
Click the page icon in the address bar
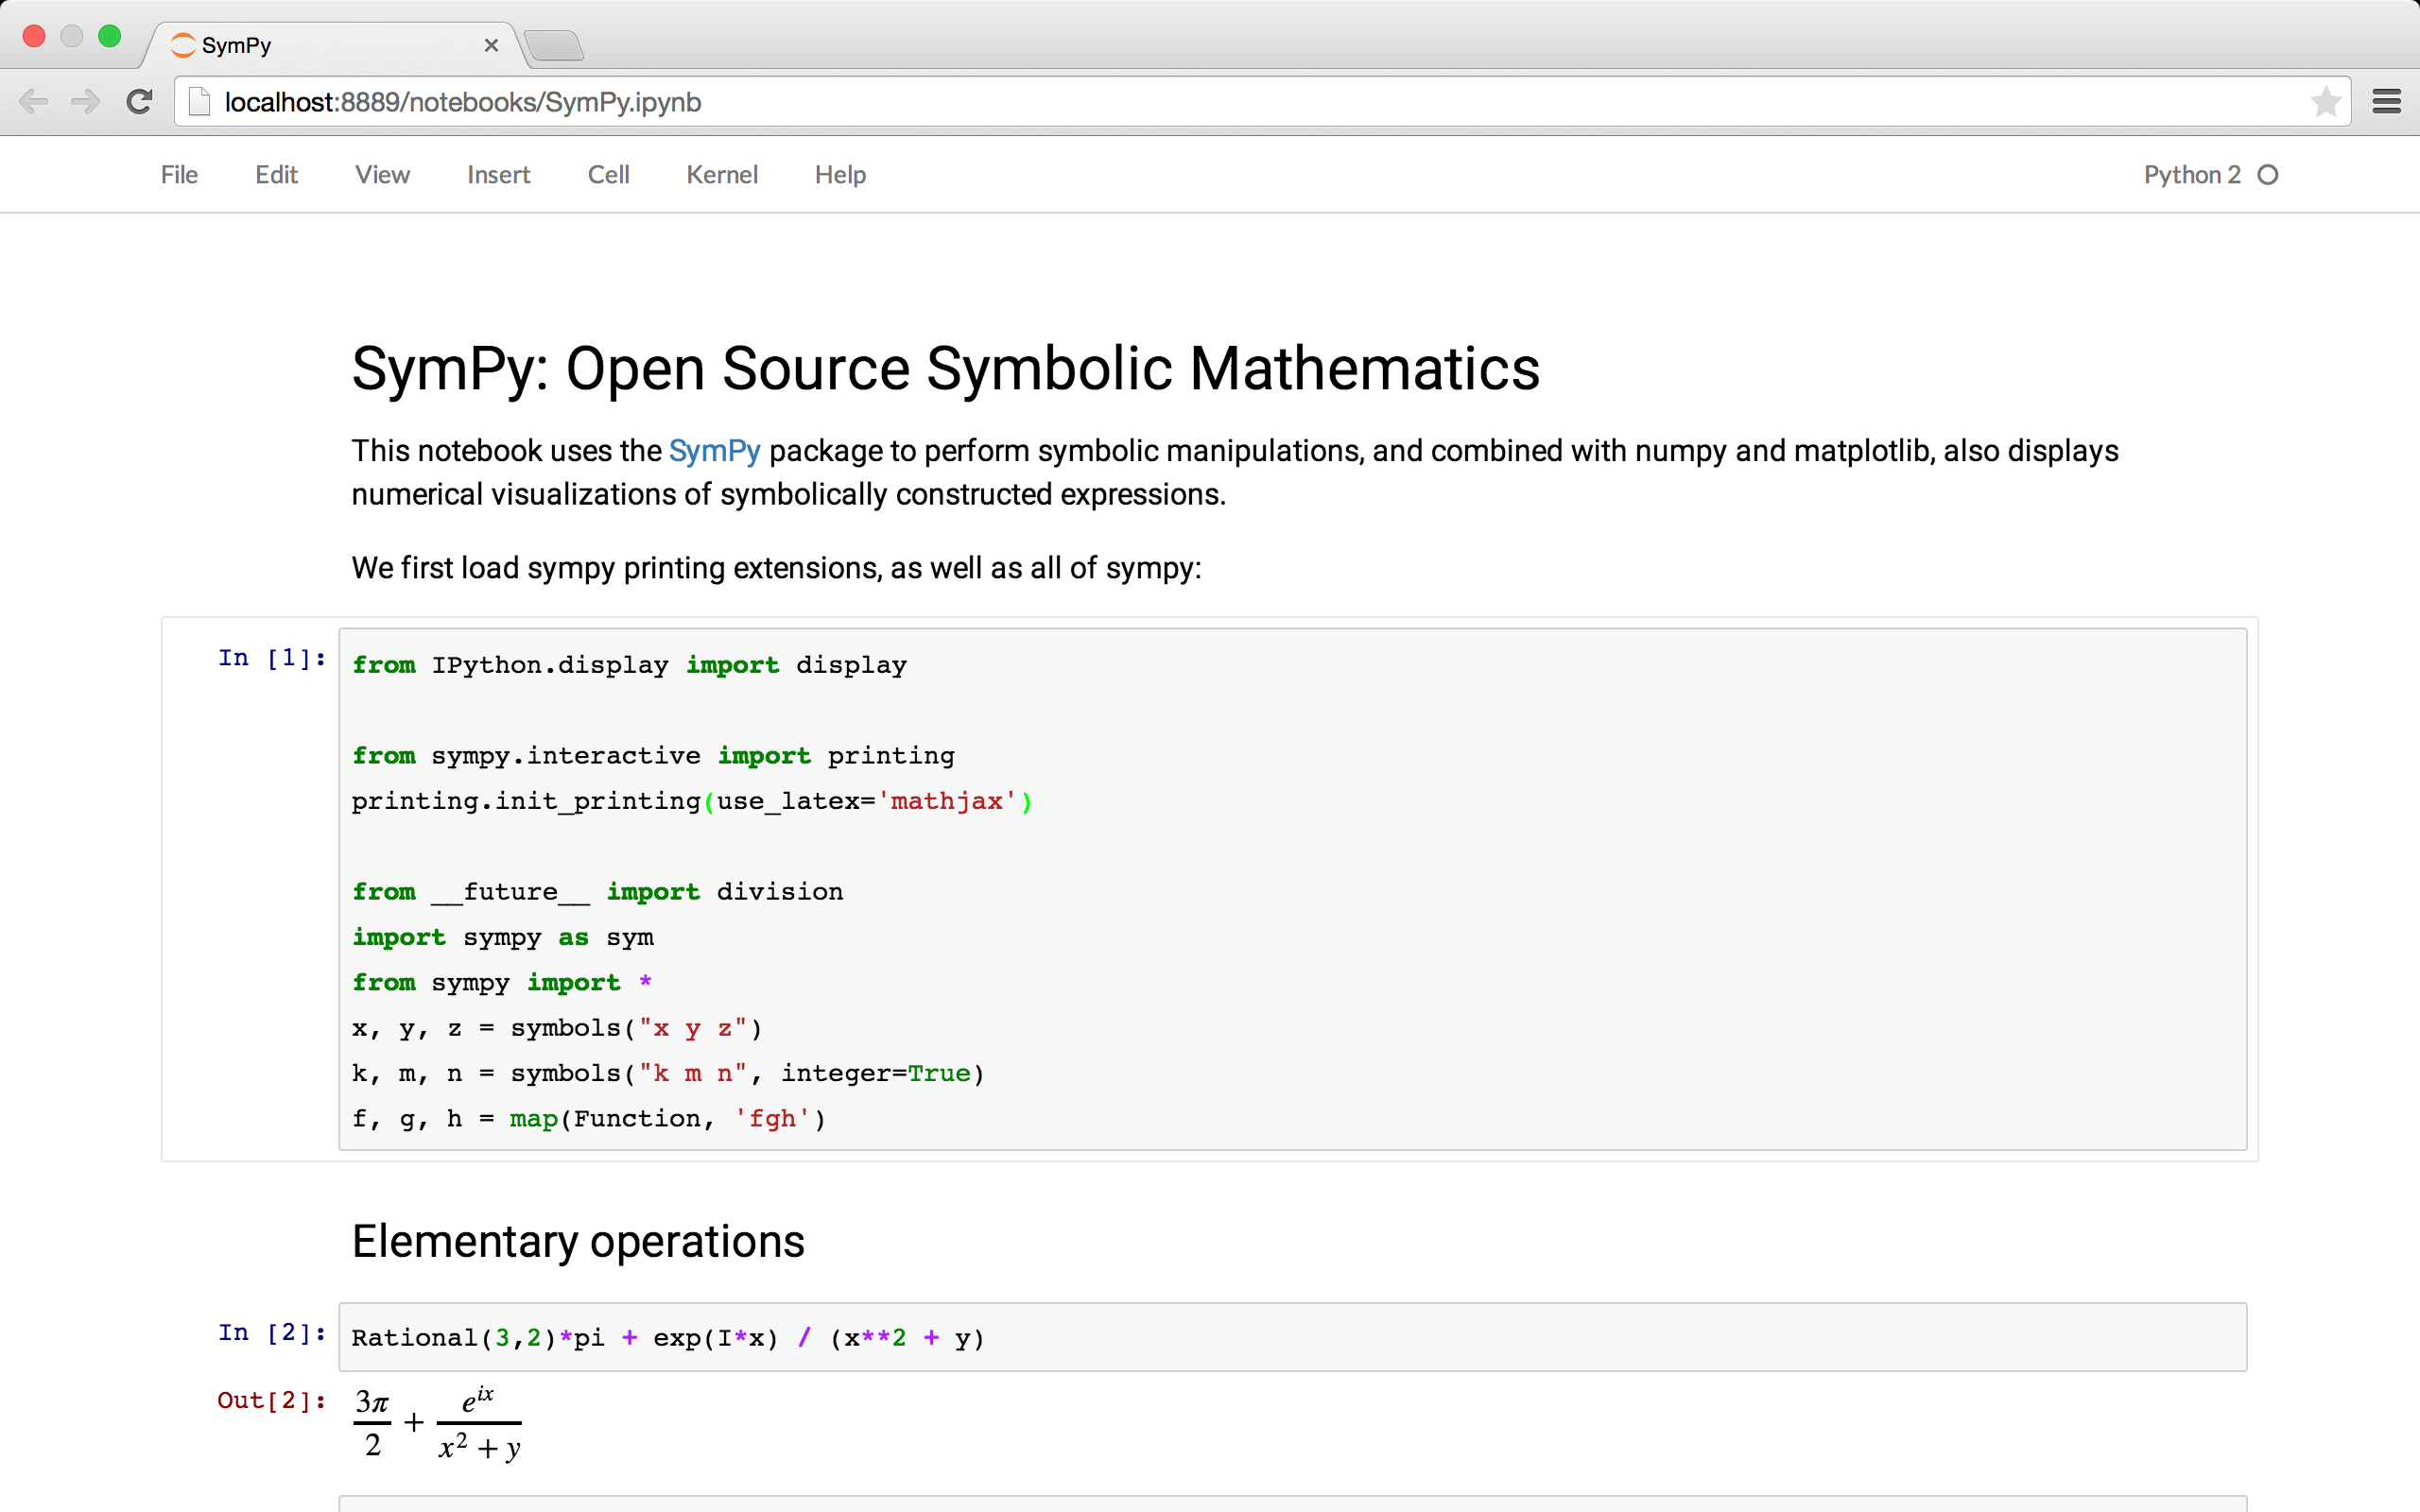tap(200, 102)
